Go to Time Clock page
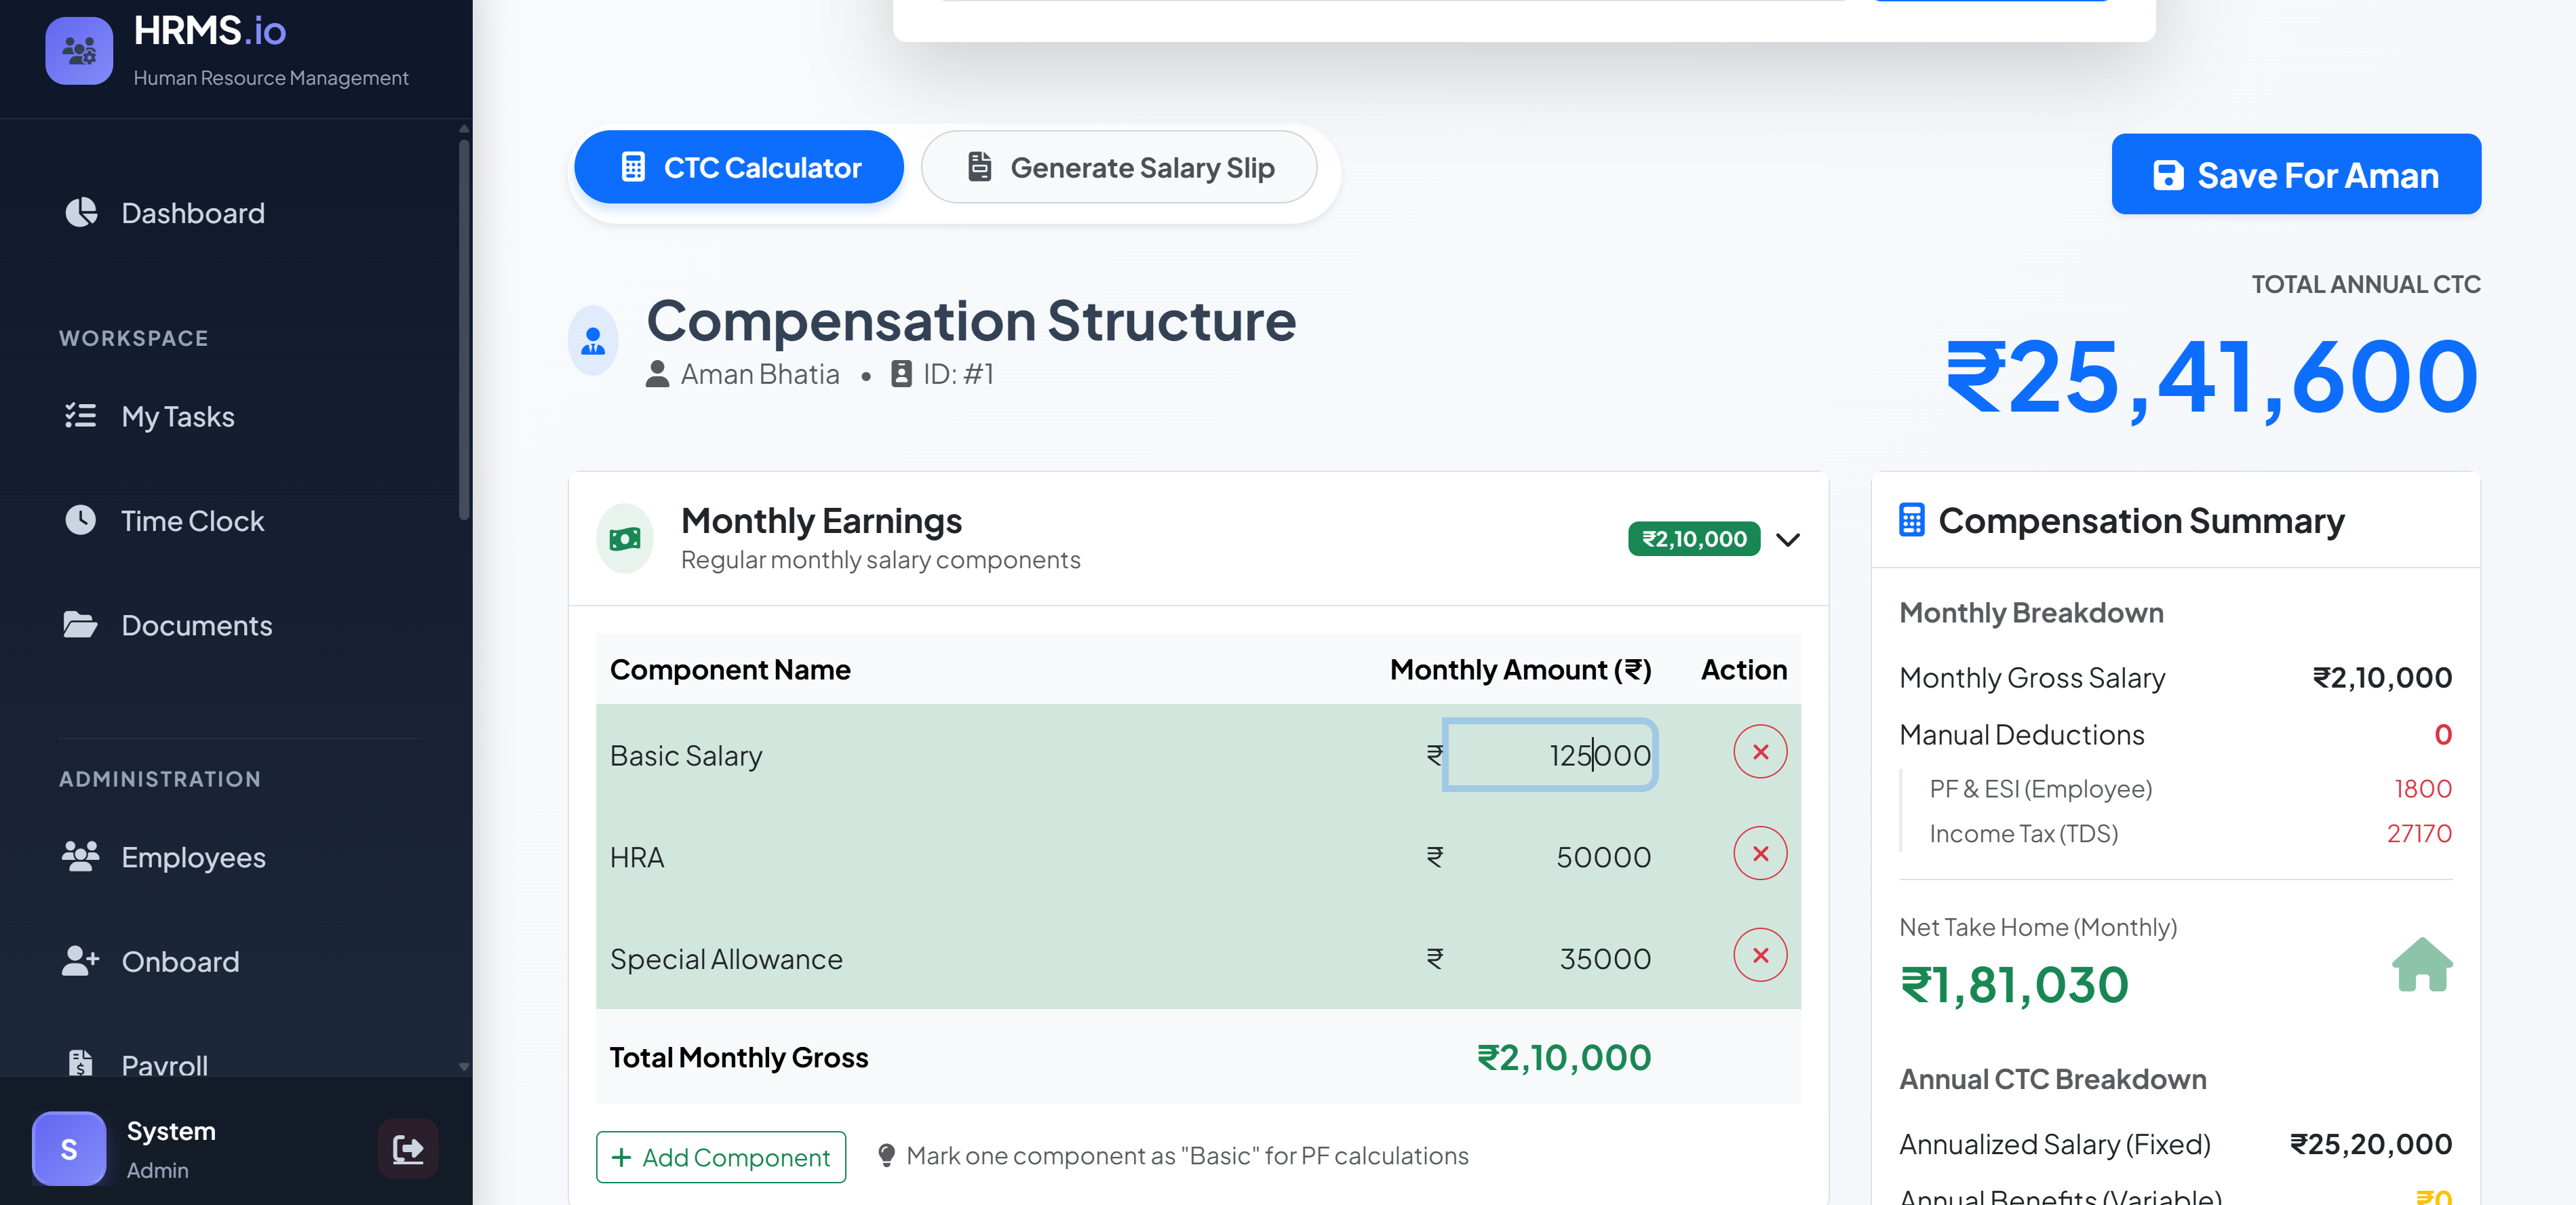This screenshot has width=2576, height=1205. click(192, 521)
